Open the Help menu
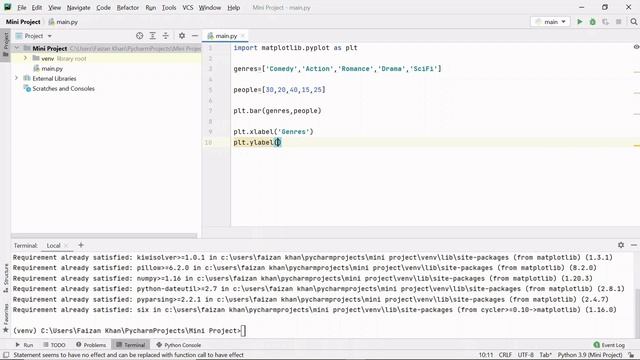Screen dimensions: 640x360 coord(233,7)
